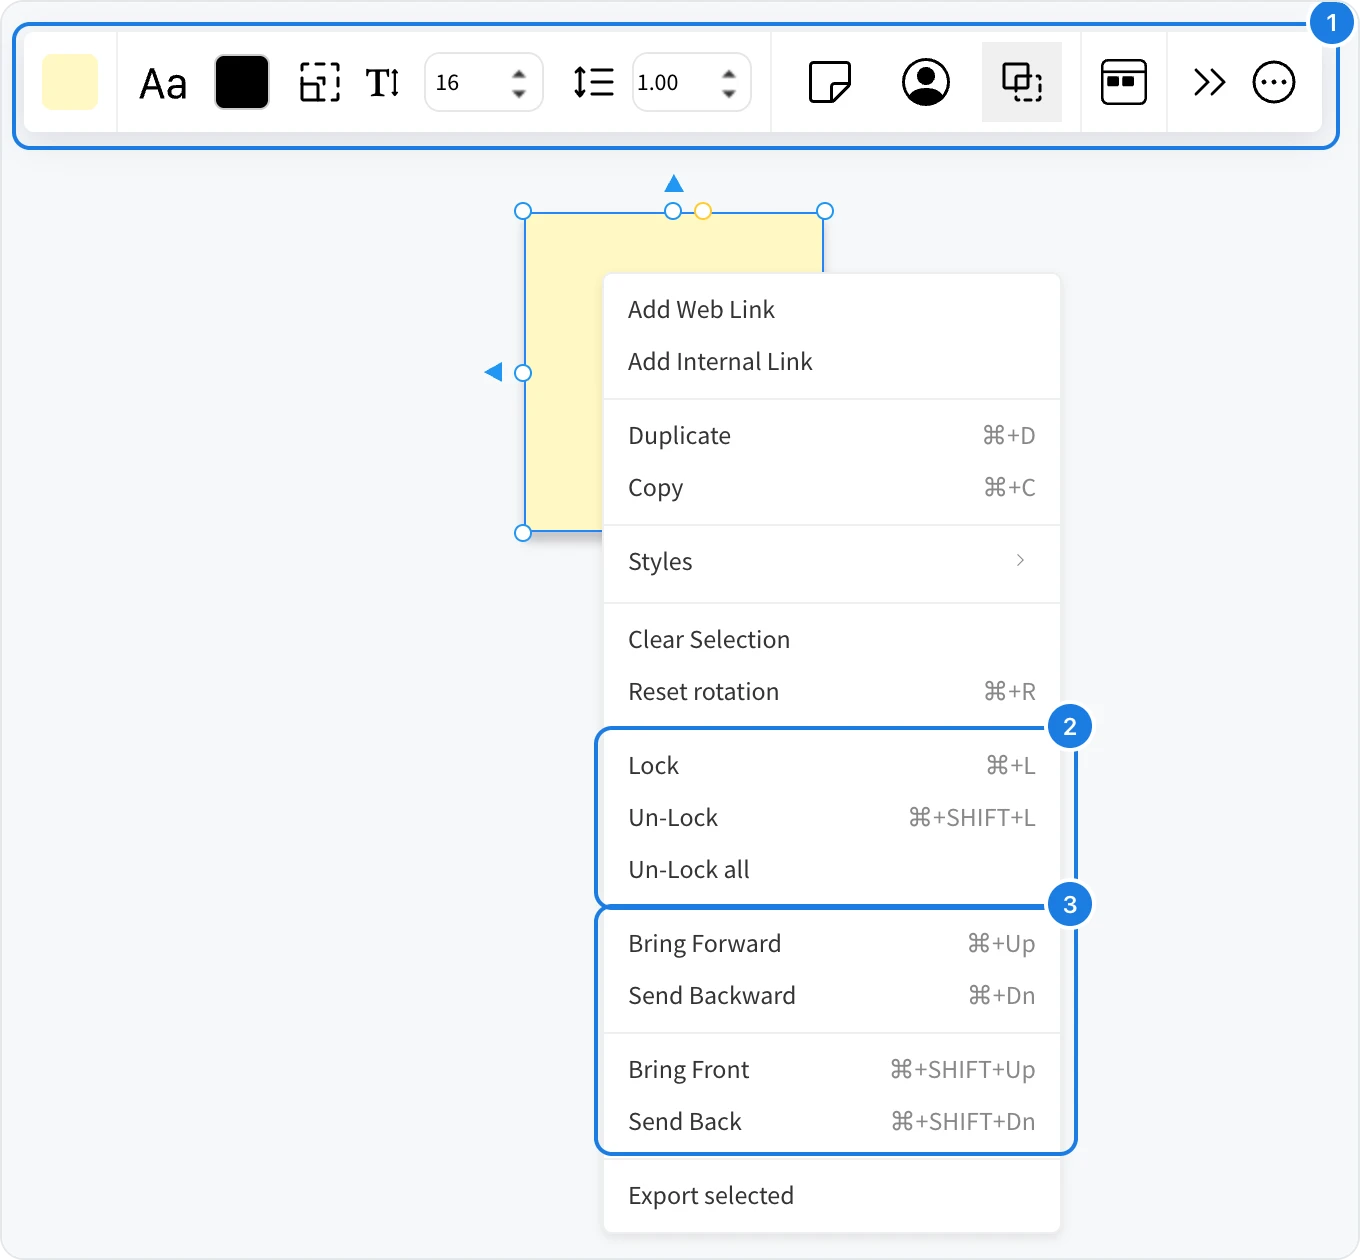Choose Clear Selection
This screenshot has height=1260, width=1360.
point(832,640)
